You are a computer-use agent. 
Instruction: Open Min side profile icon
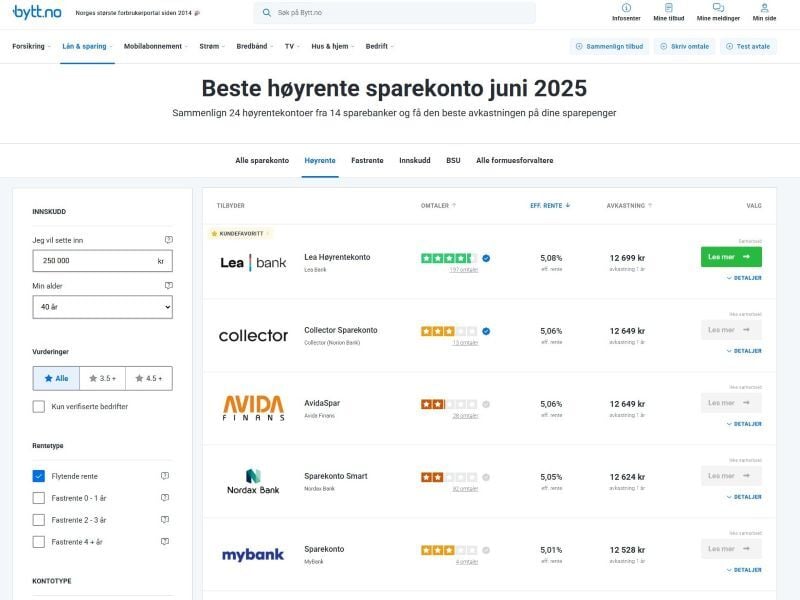click(x=764, y=8)
